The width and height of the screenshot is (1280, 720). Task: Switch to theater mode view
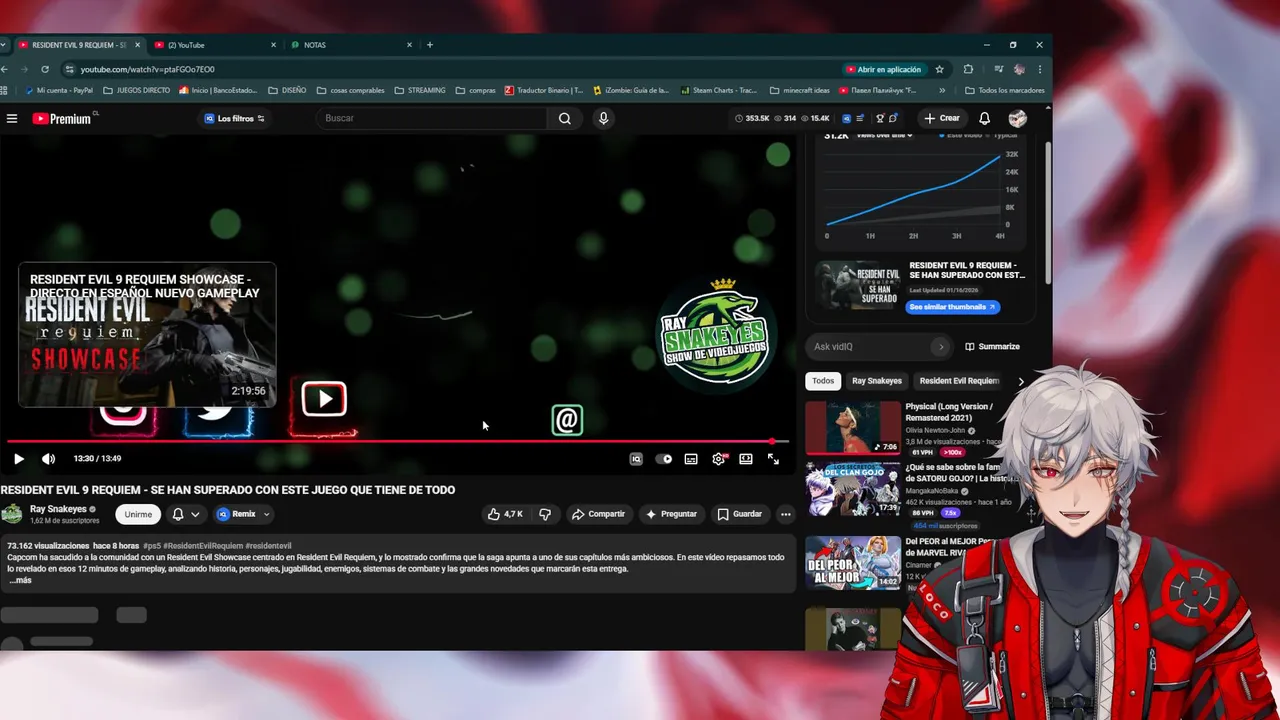(x=746, y=459)
